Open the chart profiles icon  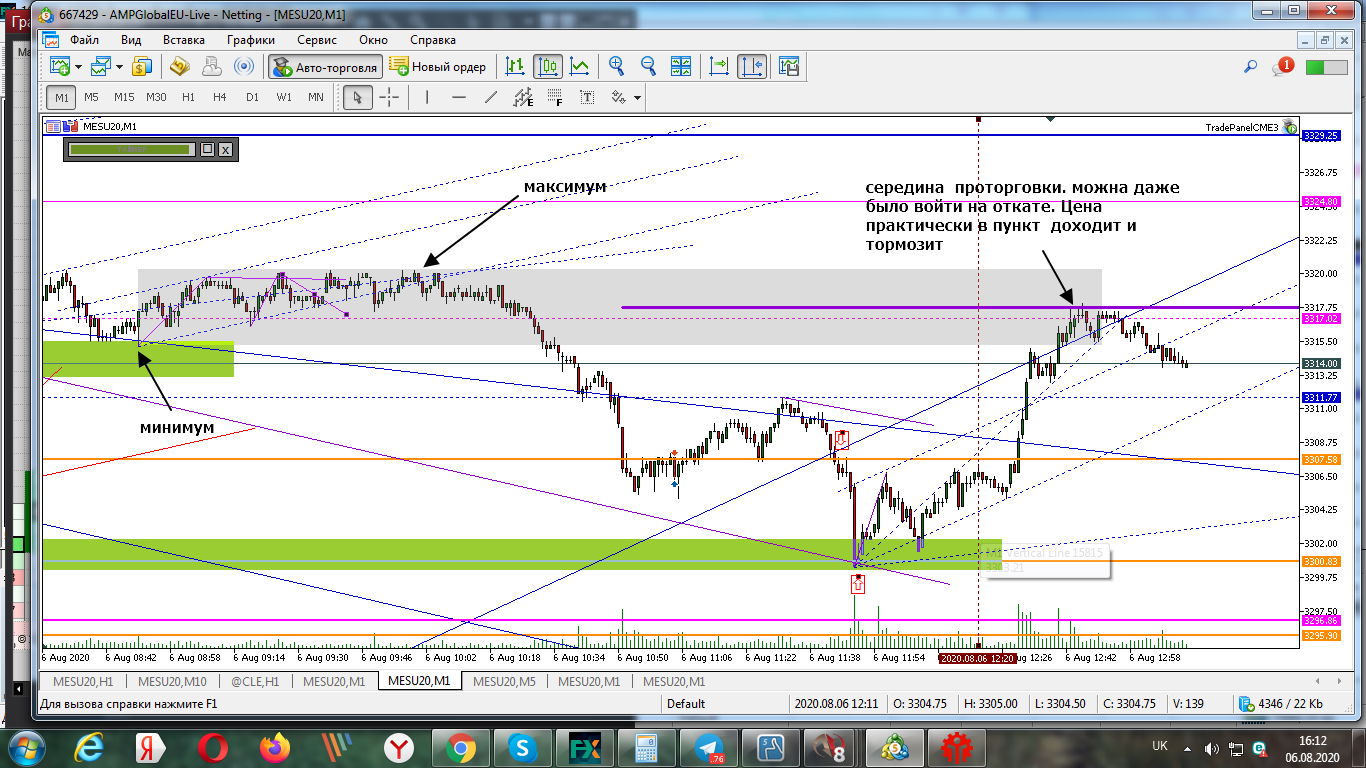[x=100, y=67]
